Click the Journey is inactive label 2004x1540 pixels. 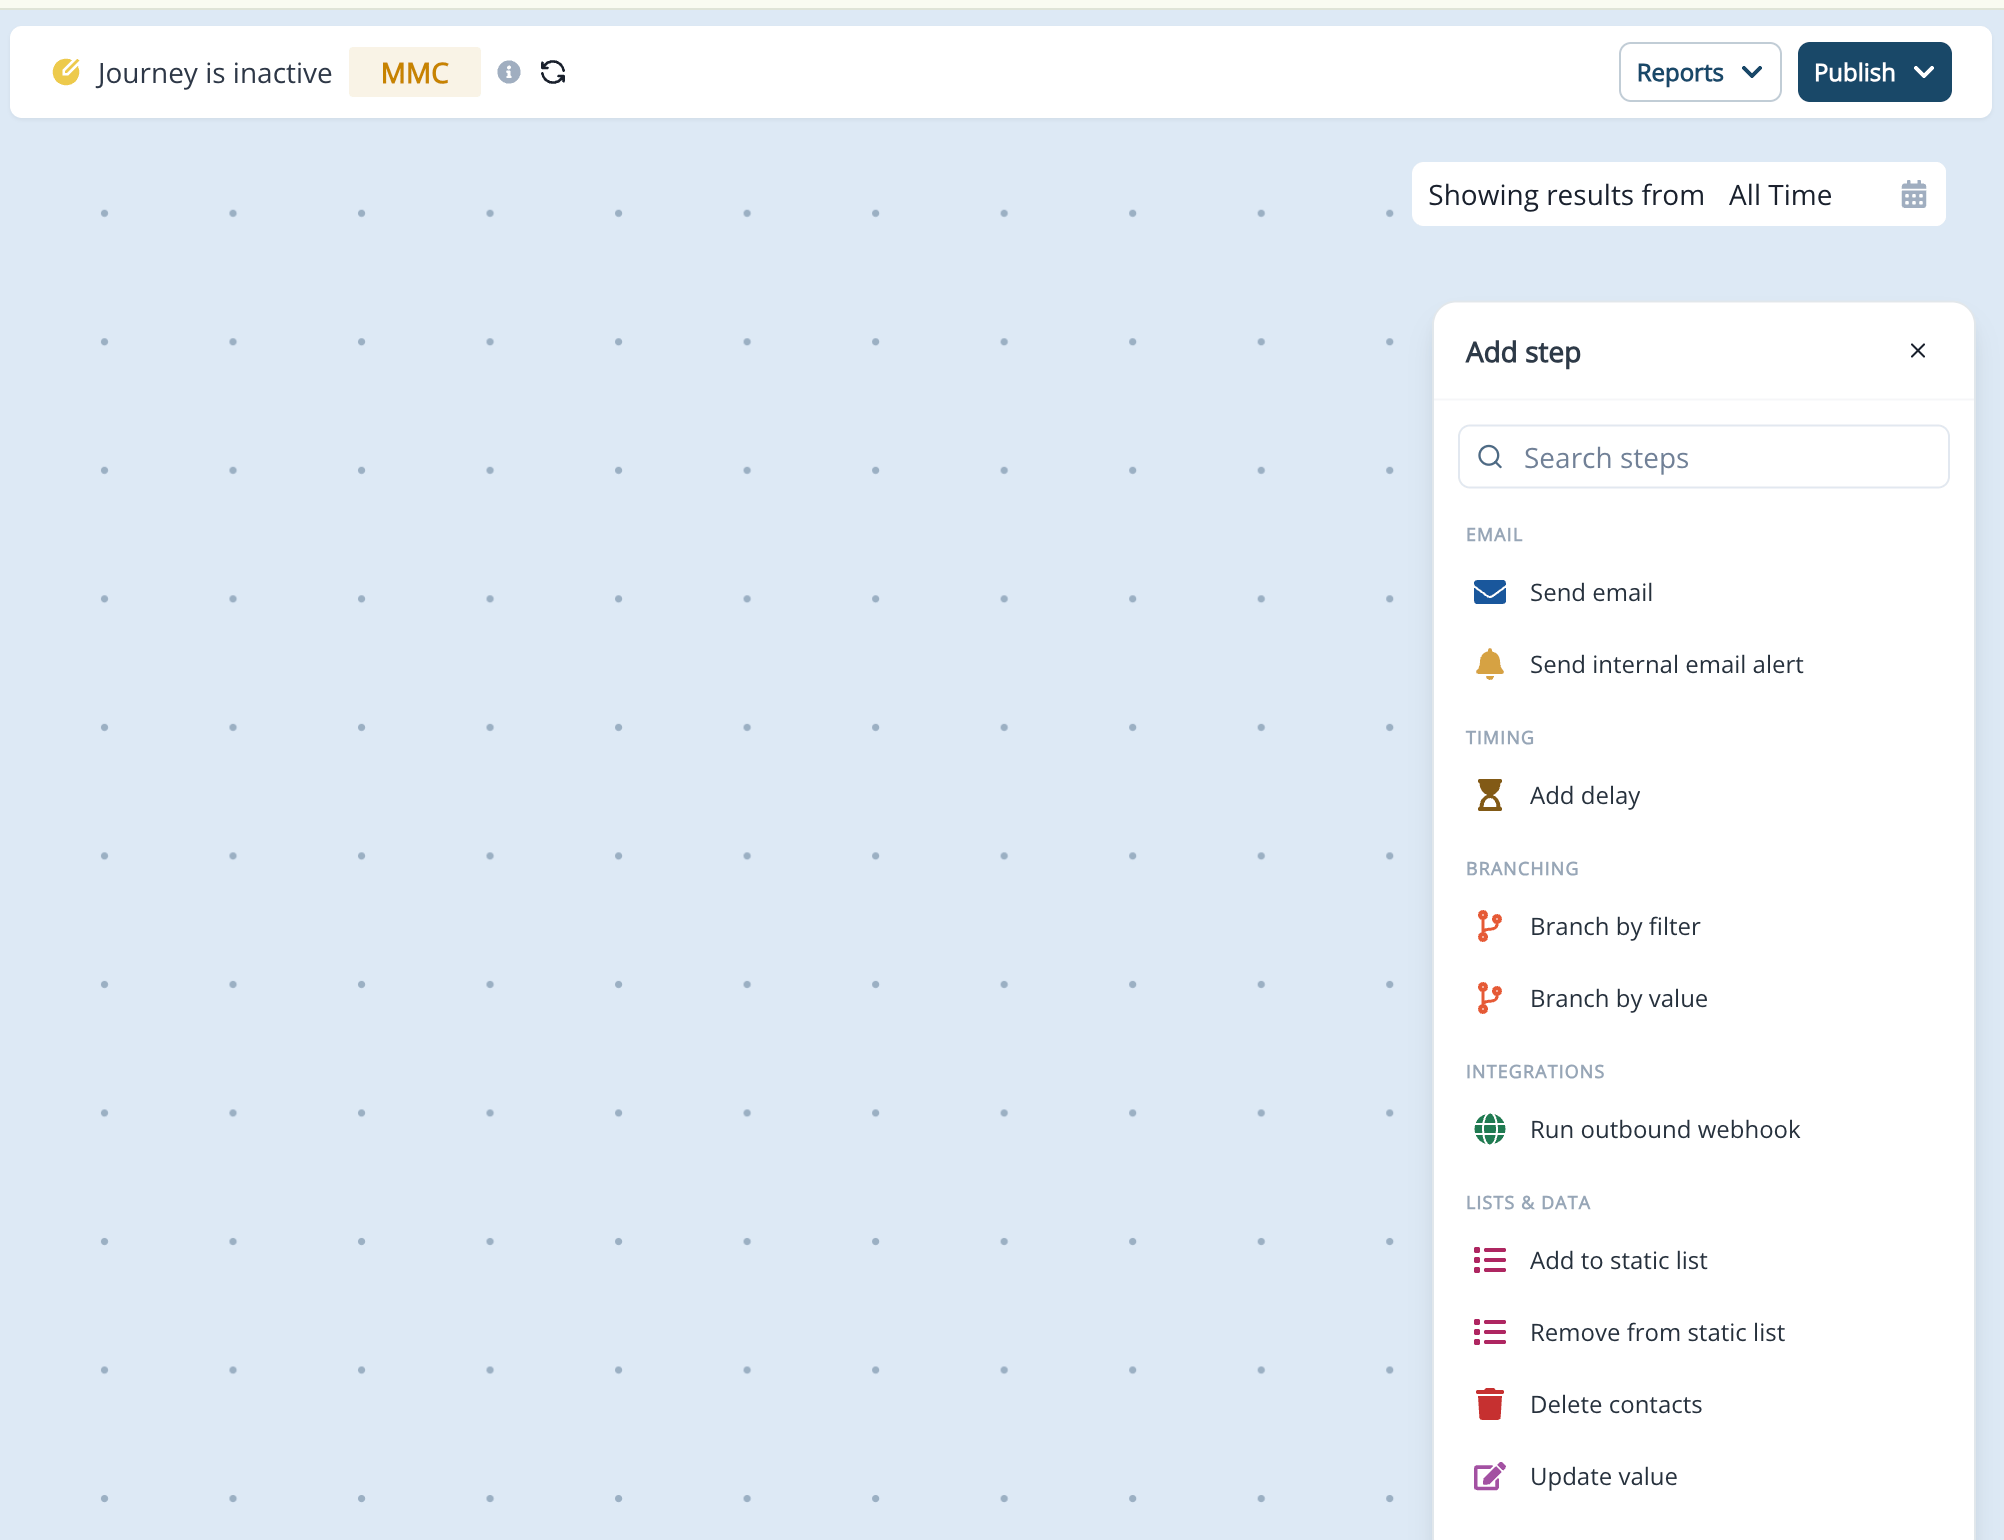click(214, 73)
